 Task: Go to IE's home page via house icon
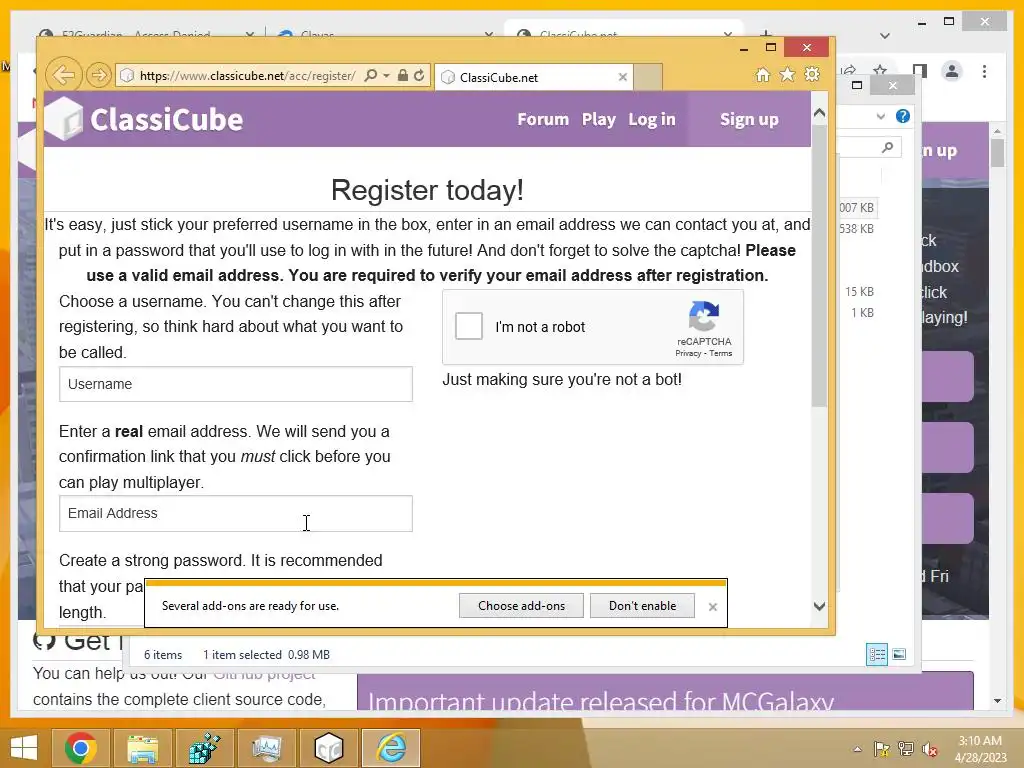click(x=763, y=74)
